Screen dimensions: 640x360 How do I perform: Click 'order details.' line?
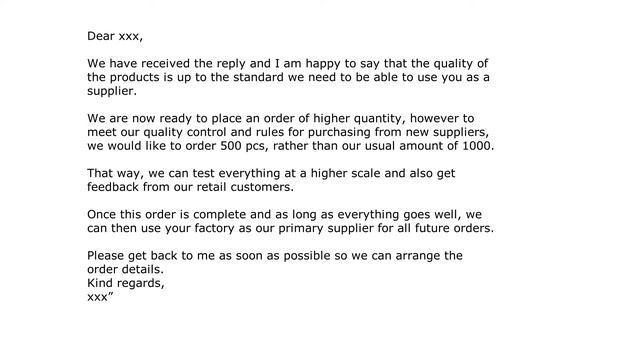(x=125, y=269)
